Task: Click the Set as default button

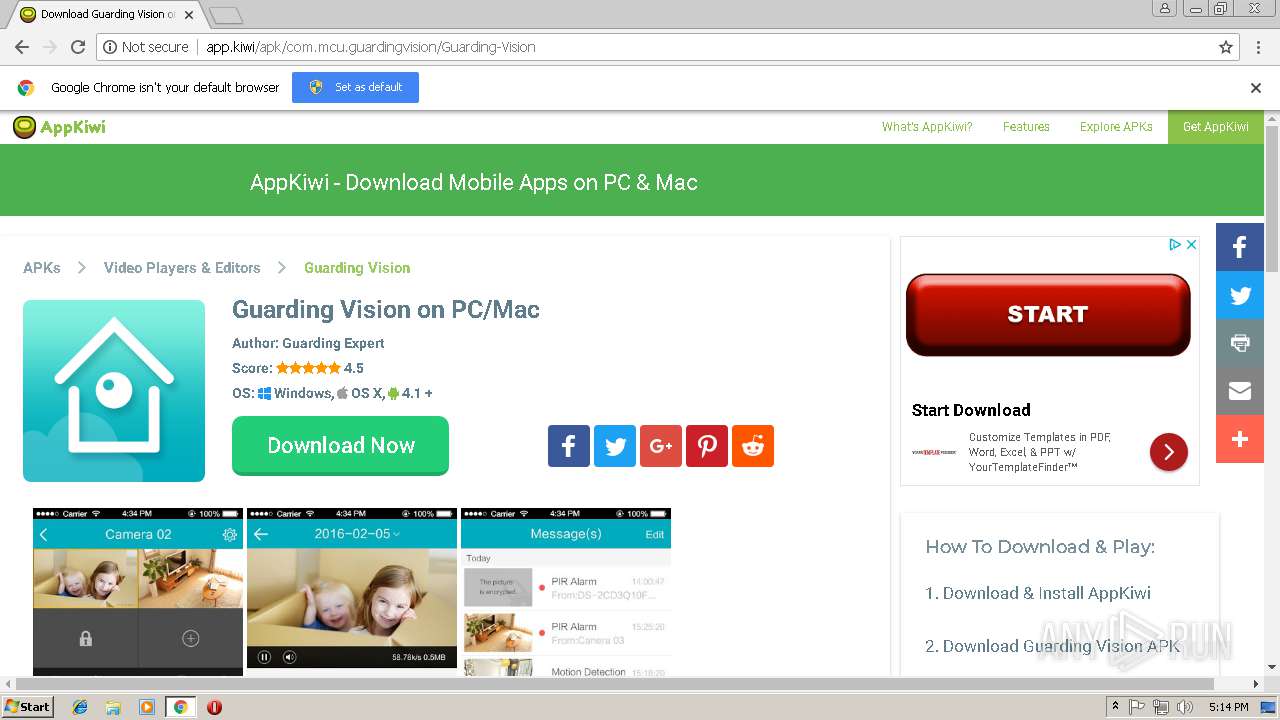Action: 355,87
